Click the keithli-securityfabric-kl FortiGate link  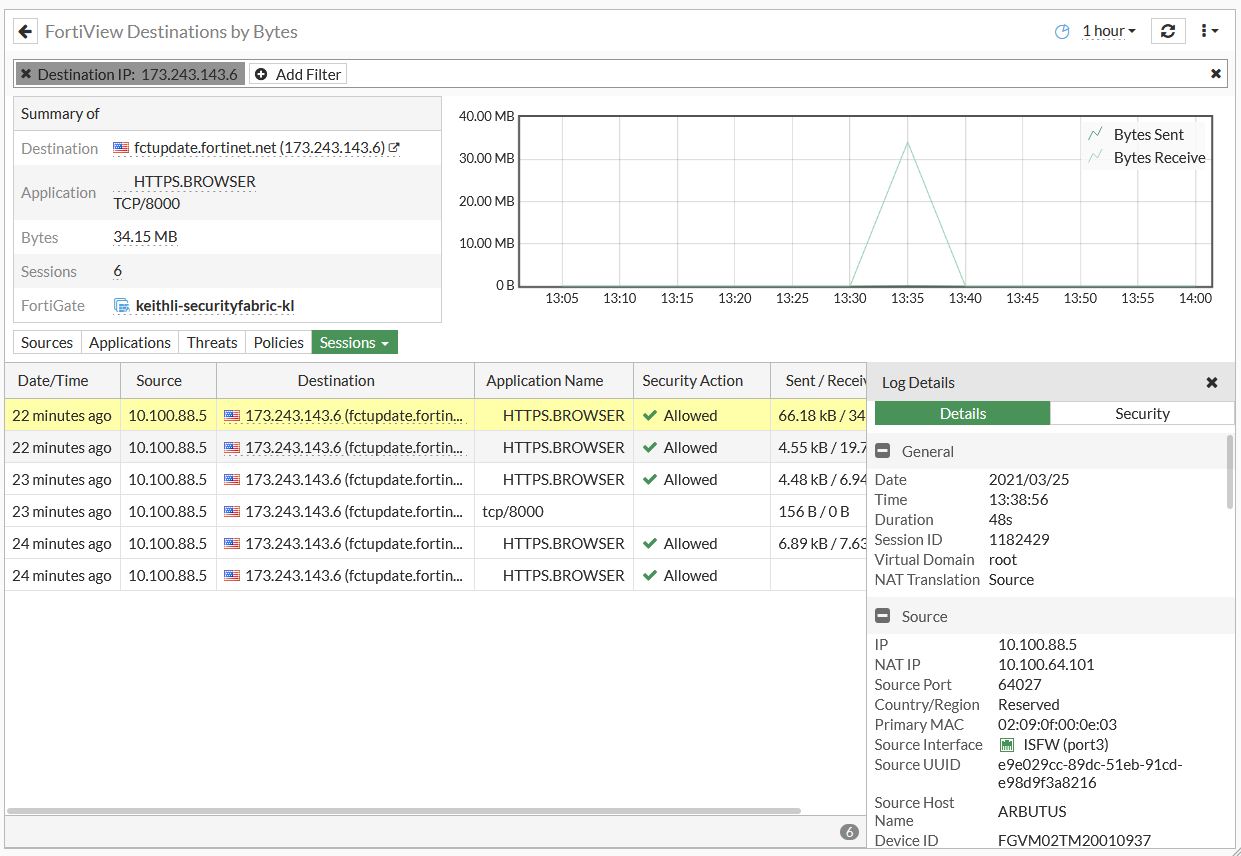(214, 306)
